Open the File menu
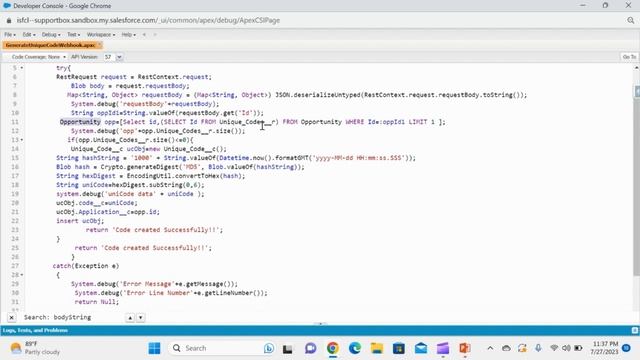Image resolution: width=640 pixels, height=360 pixels. 10,35
